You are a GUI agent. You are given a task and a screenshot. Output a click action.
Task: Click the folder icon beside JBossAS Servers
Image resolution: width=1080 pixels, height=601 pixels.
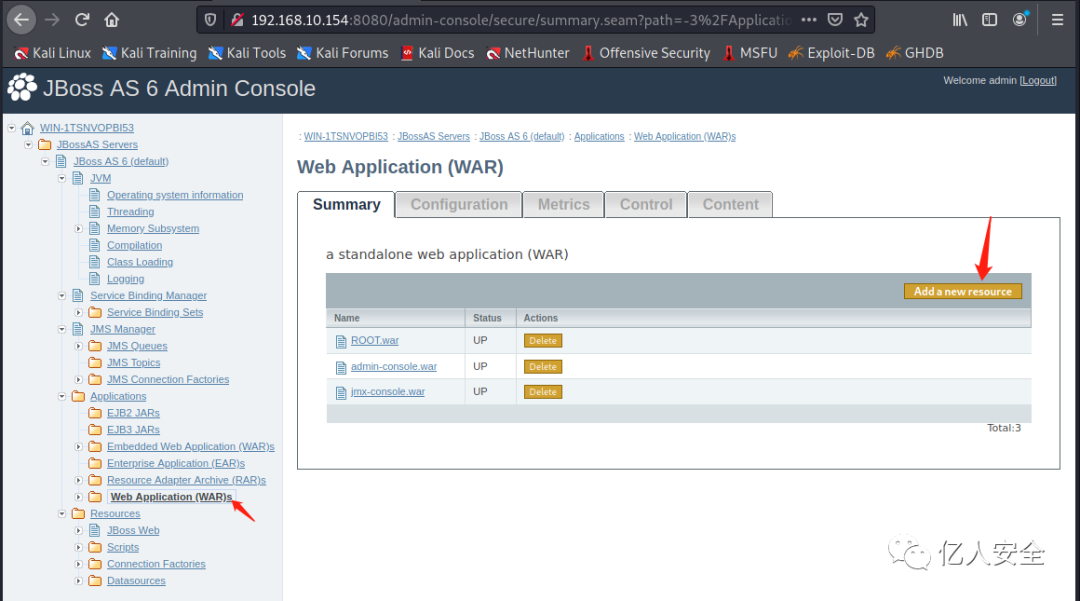click(x=45, y=145)
